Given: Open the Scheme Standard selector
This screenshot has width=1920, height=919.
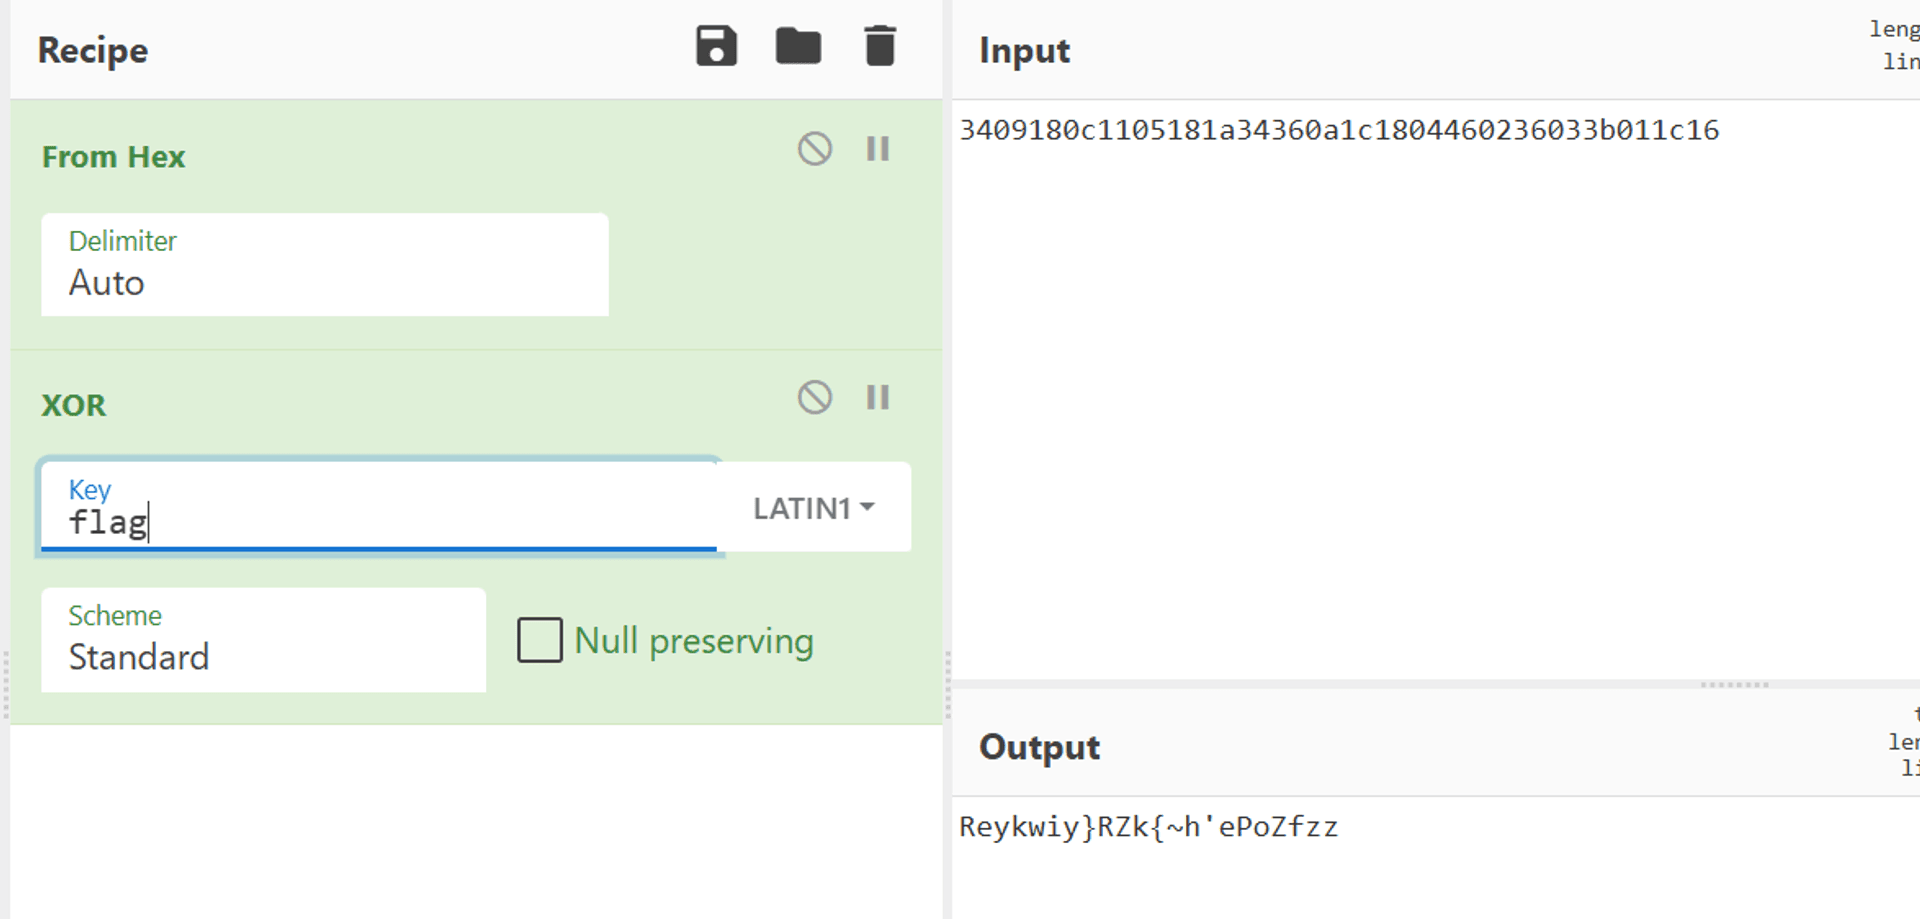Looking at the screenshot, I should tap(264, 640).
